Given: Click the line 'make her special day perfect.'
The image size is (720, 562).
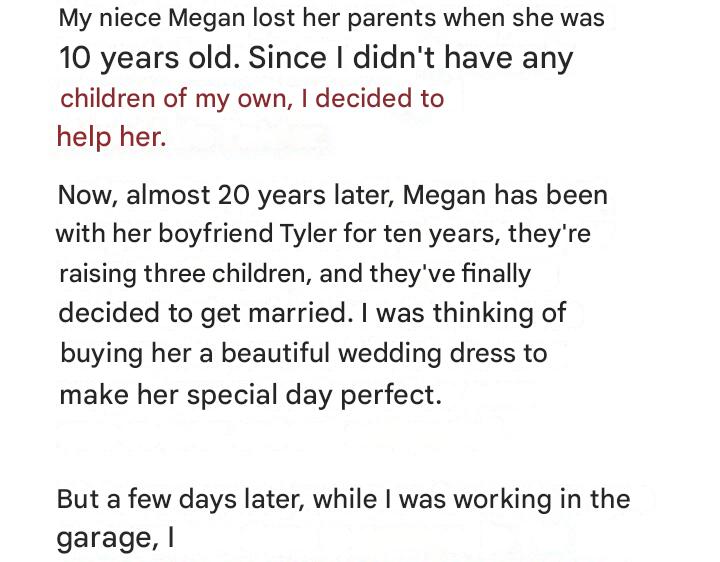Looking at the screenshot, I should click(x=251, y=395).
